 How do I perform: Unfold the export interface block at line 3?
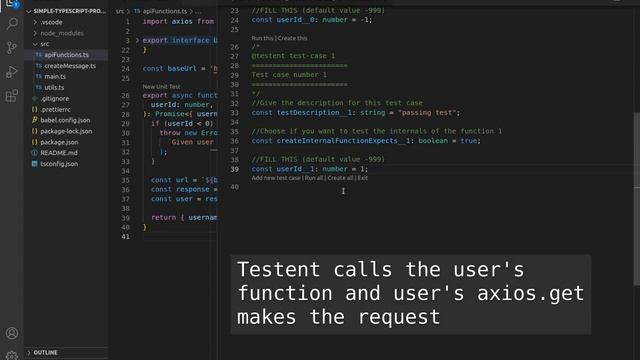tap(137, 40)
